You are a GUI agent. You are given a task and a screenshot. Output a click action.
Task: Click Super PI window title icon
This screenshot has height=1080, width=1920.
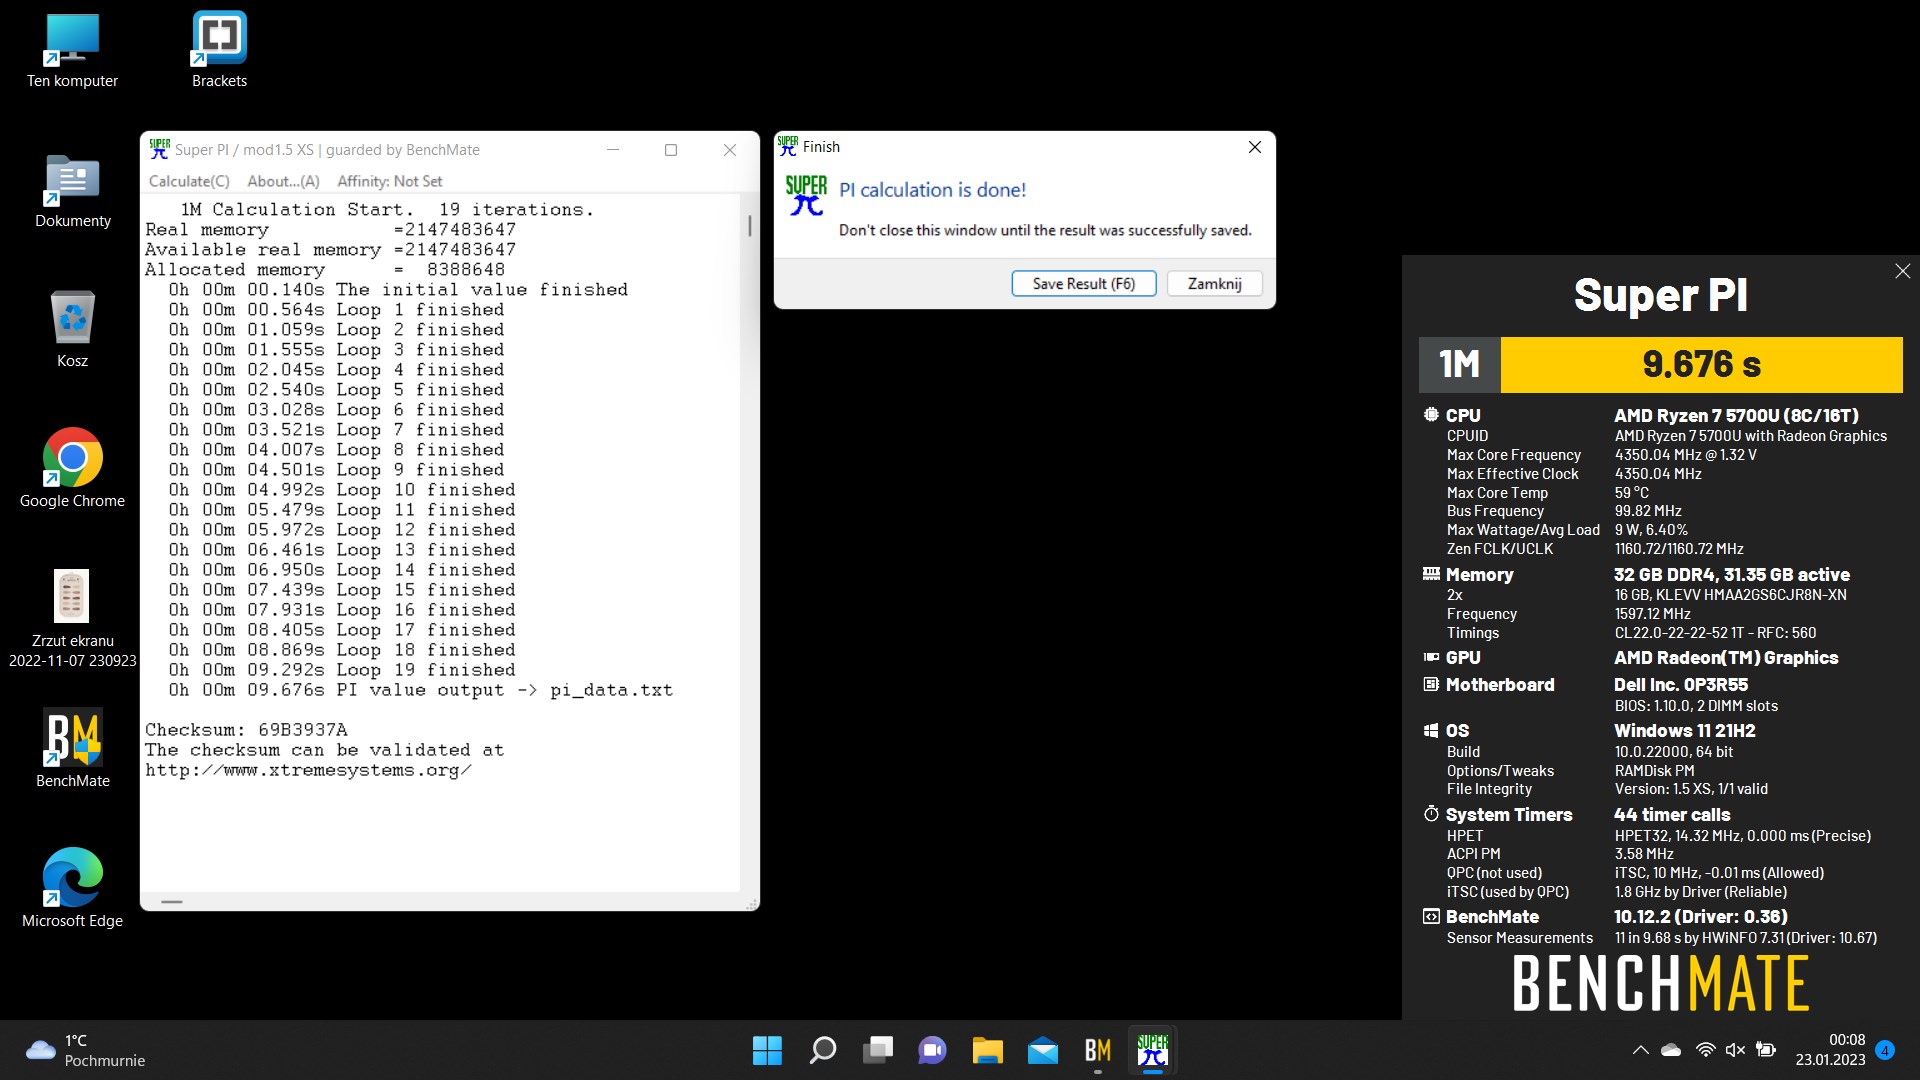[x=159, y=149]
